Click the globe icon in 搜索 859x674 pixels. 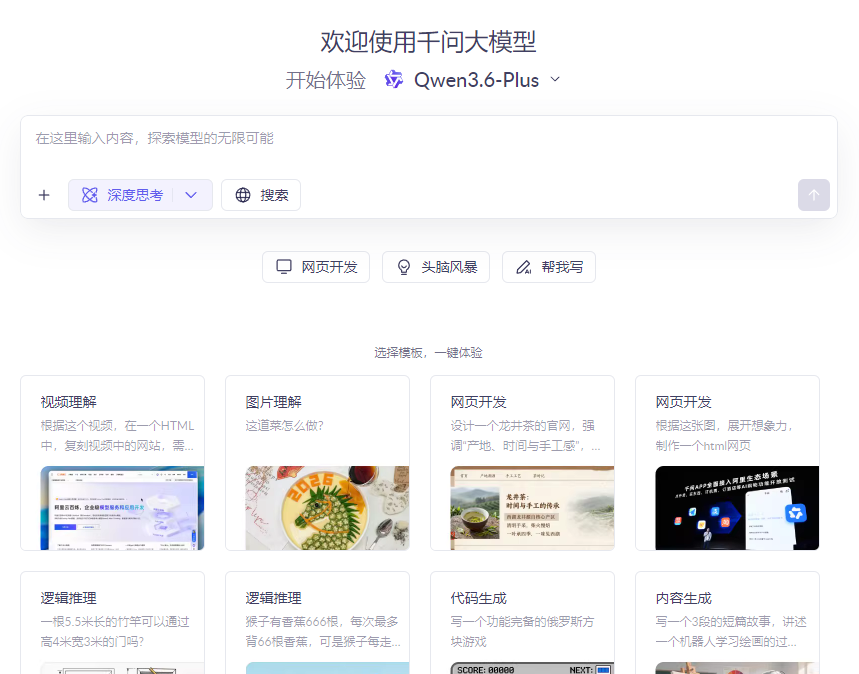point(243,195)
